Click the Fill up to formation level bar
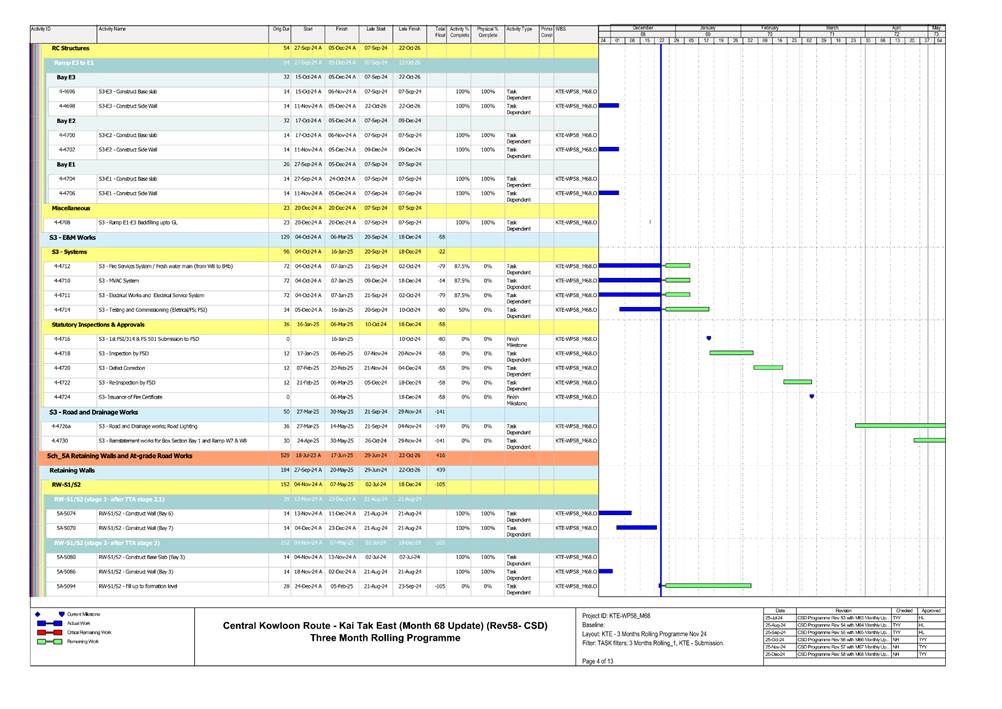 coord(708,585)
